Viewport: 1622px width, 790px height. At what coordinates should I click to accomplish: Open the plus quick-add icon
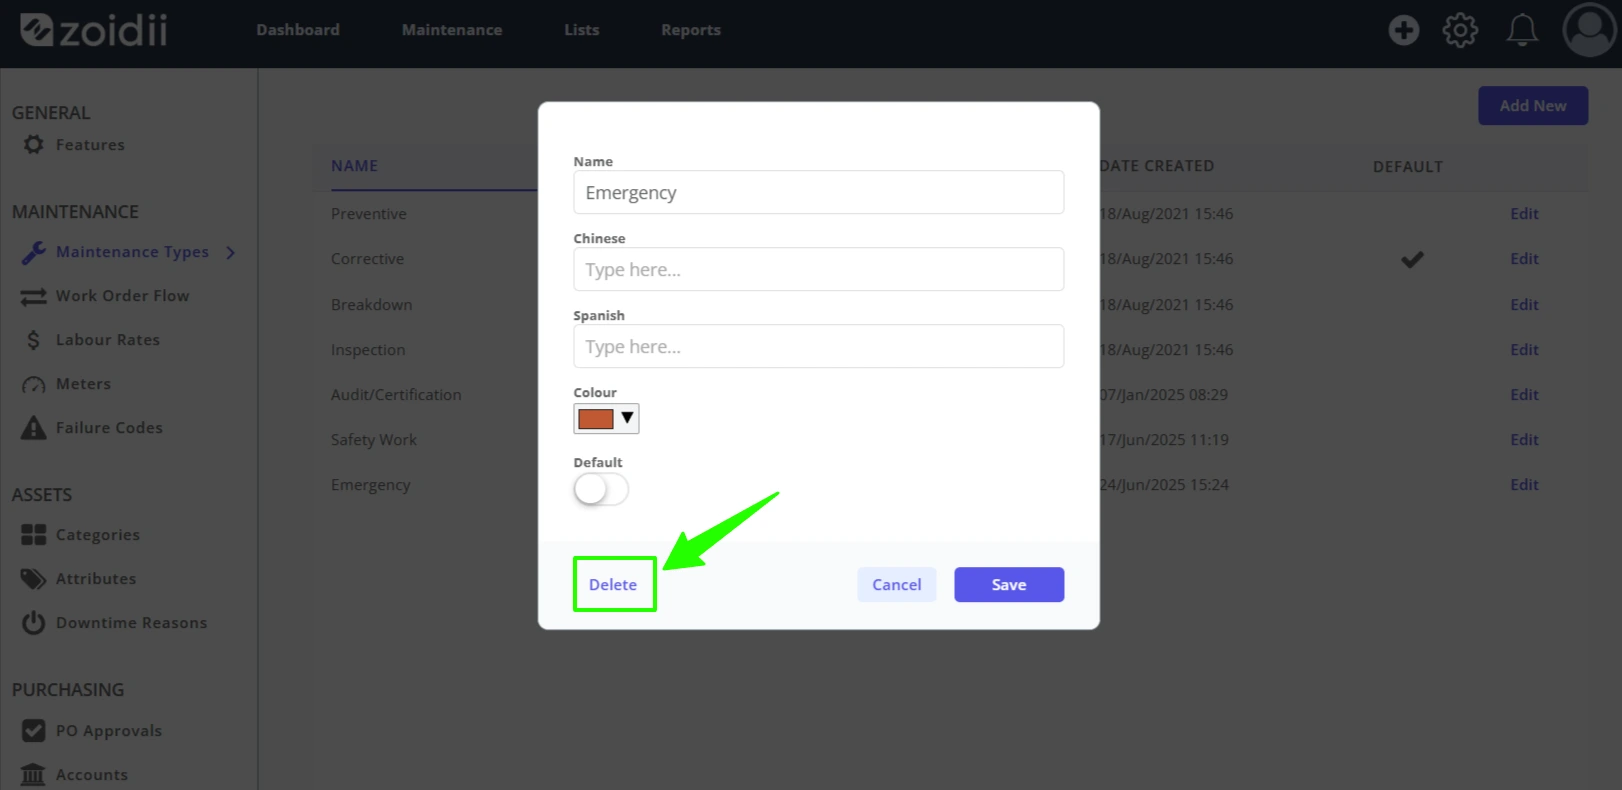click(x=1403, y=30)
